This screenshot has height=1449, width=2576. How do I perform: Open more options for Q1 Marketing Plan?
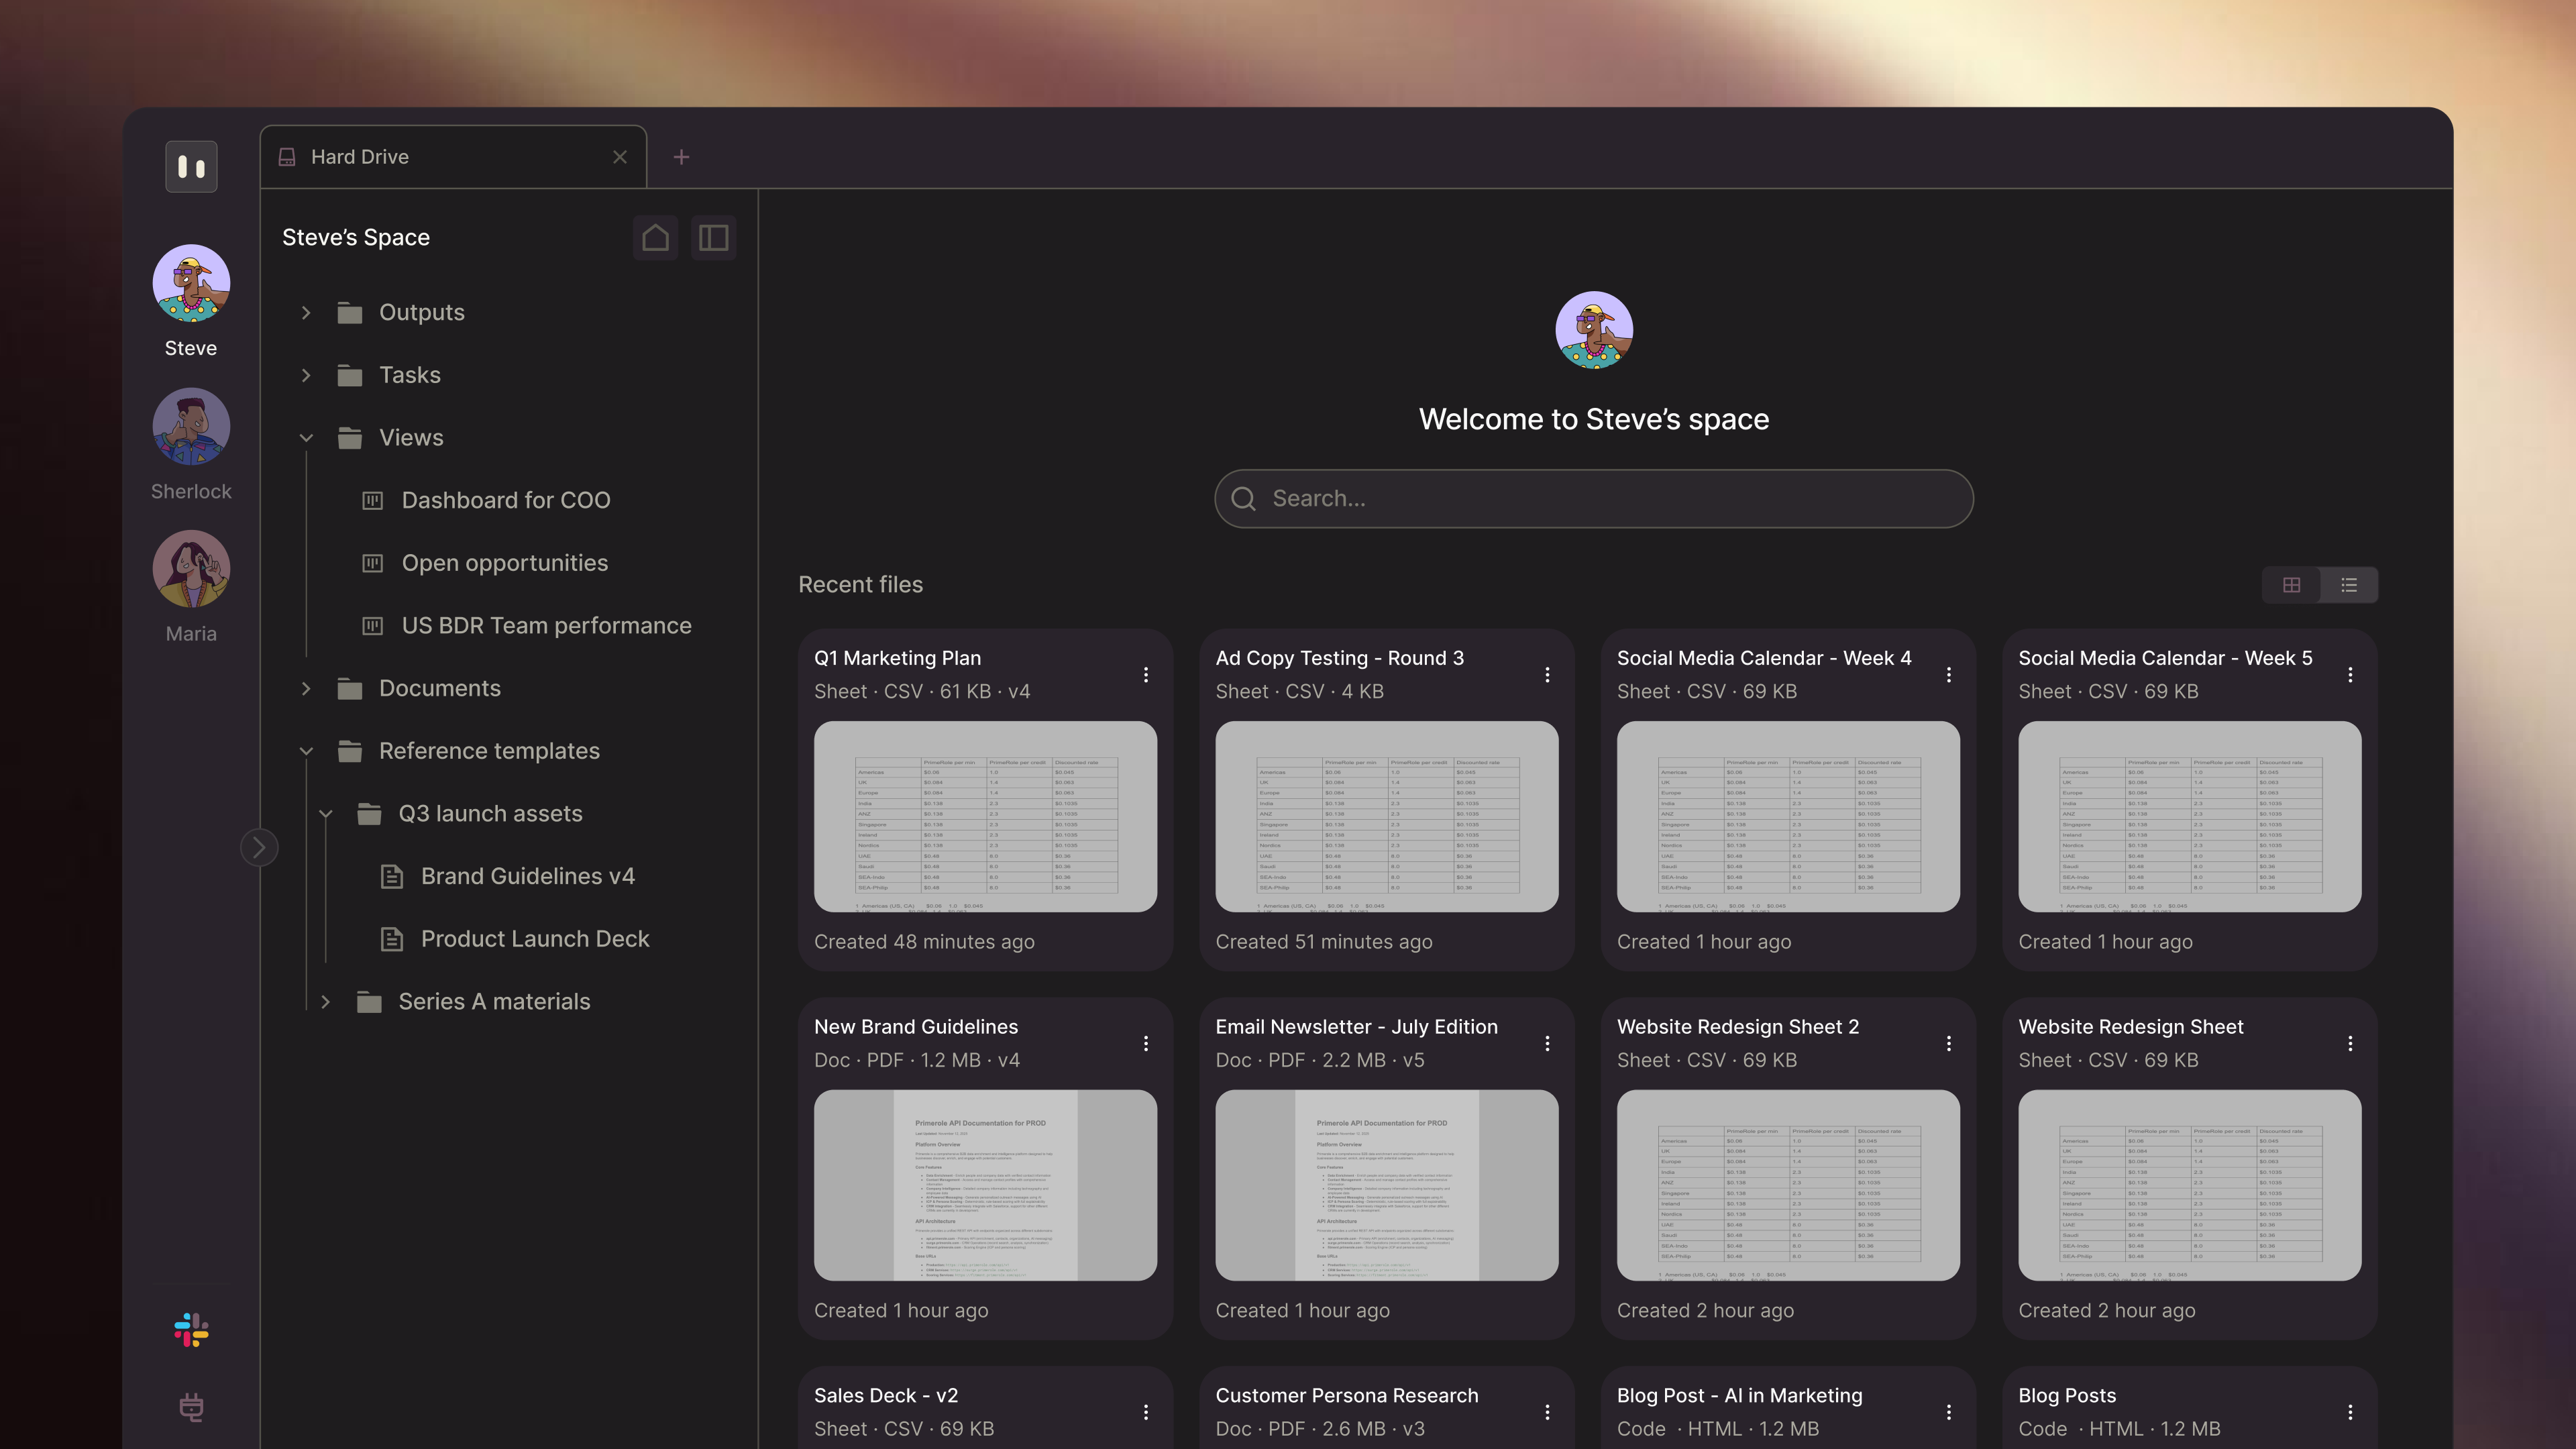[1146, 675]
